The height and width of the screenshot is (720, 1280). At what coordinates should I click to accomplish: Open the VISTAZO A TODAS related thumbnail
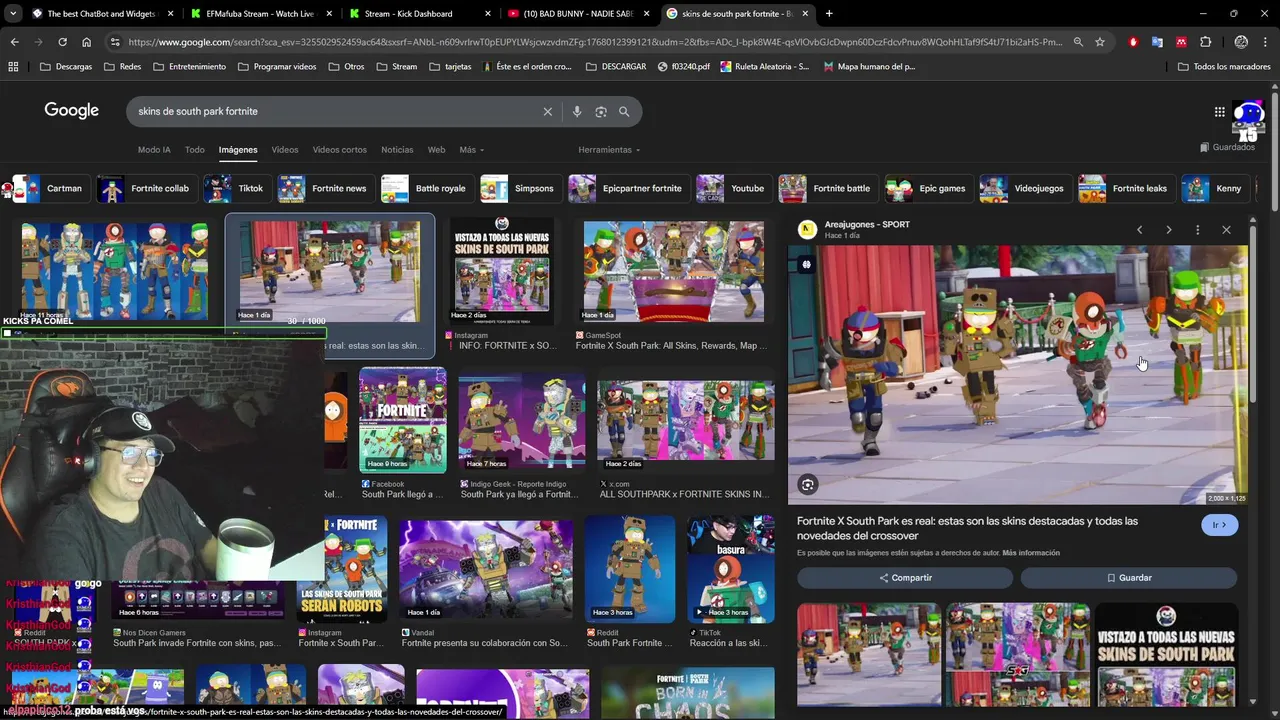click(1166, 654)
